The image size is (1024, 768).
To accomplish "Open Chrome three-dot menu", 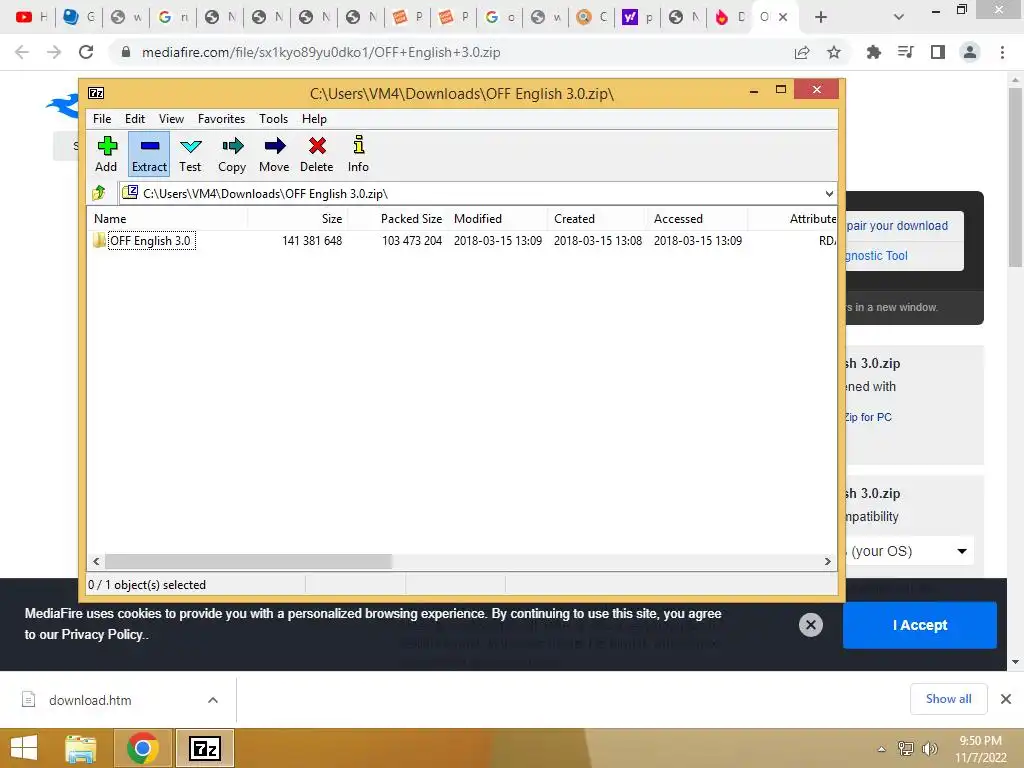I will (x=1002, y=52).
